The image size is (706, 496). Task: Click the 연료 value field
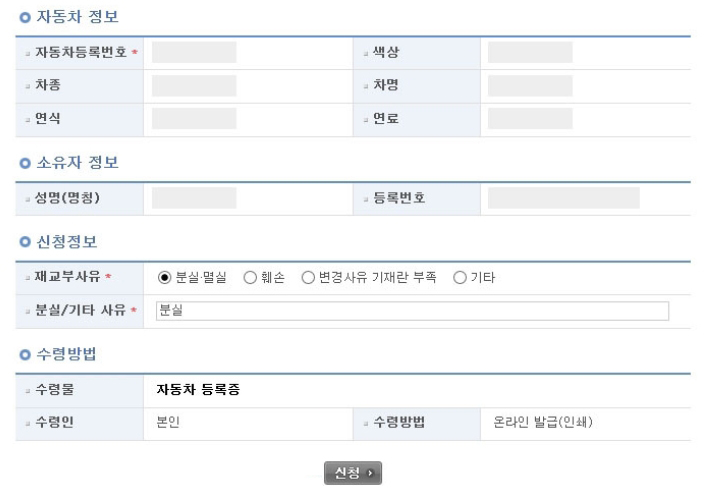pyautogui.click(x=530, y=119)
